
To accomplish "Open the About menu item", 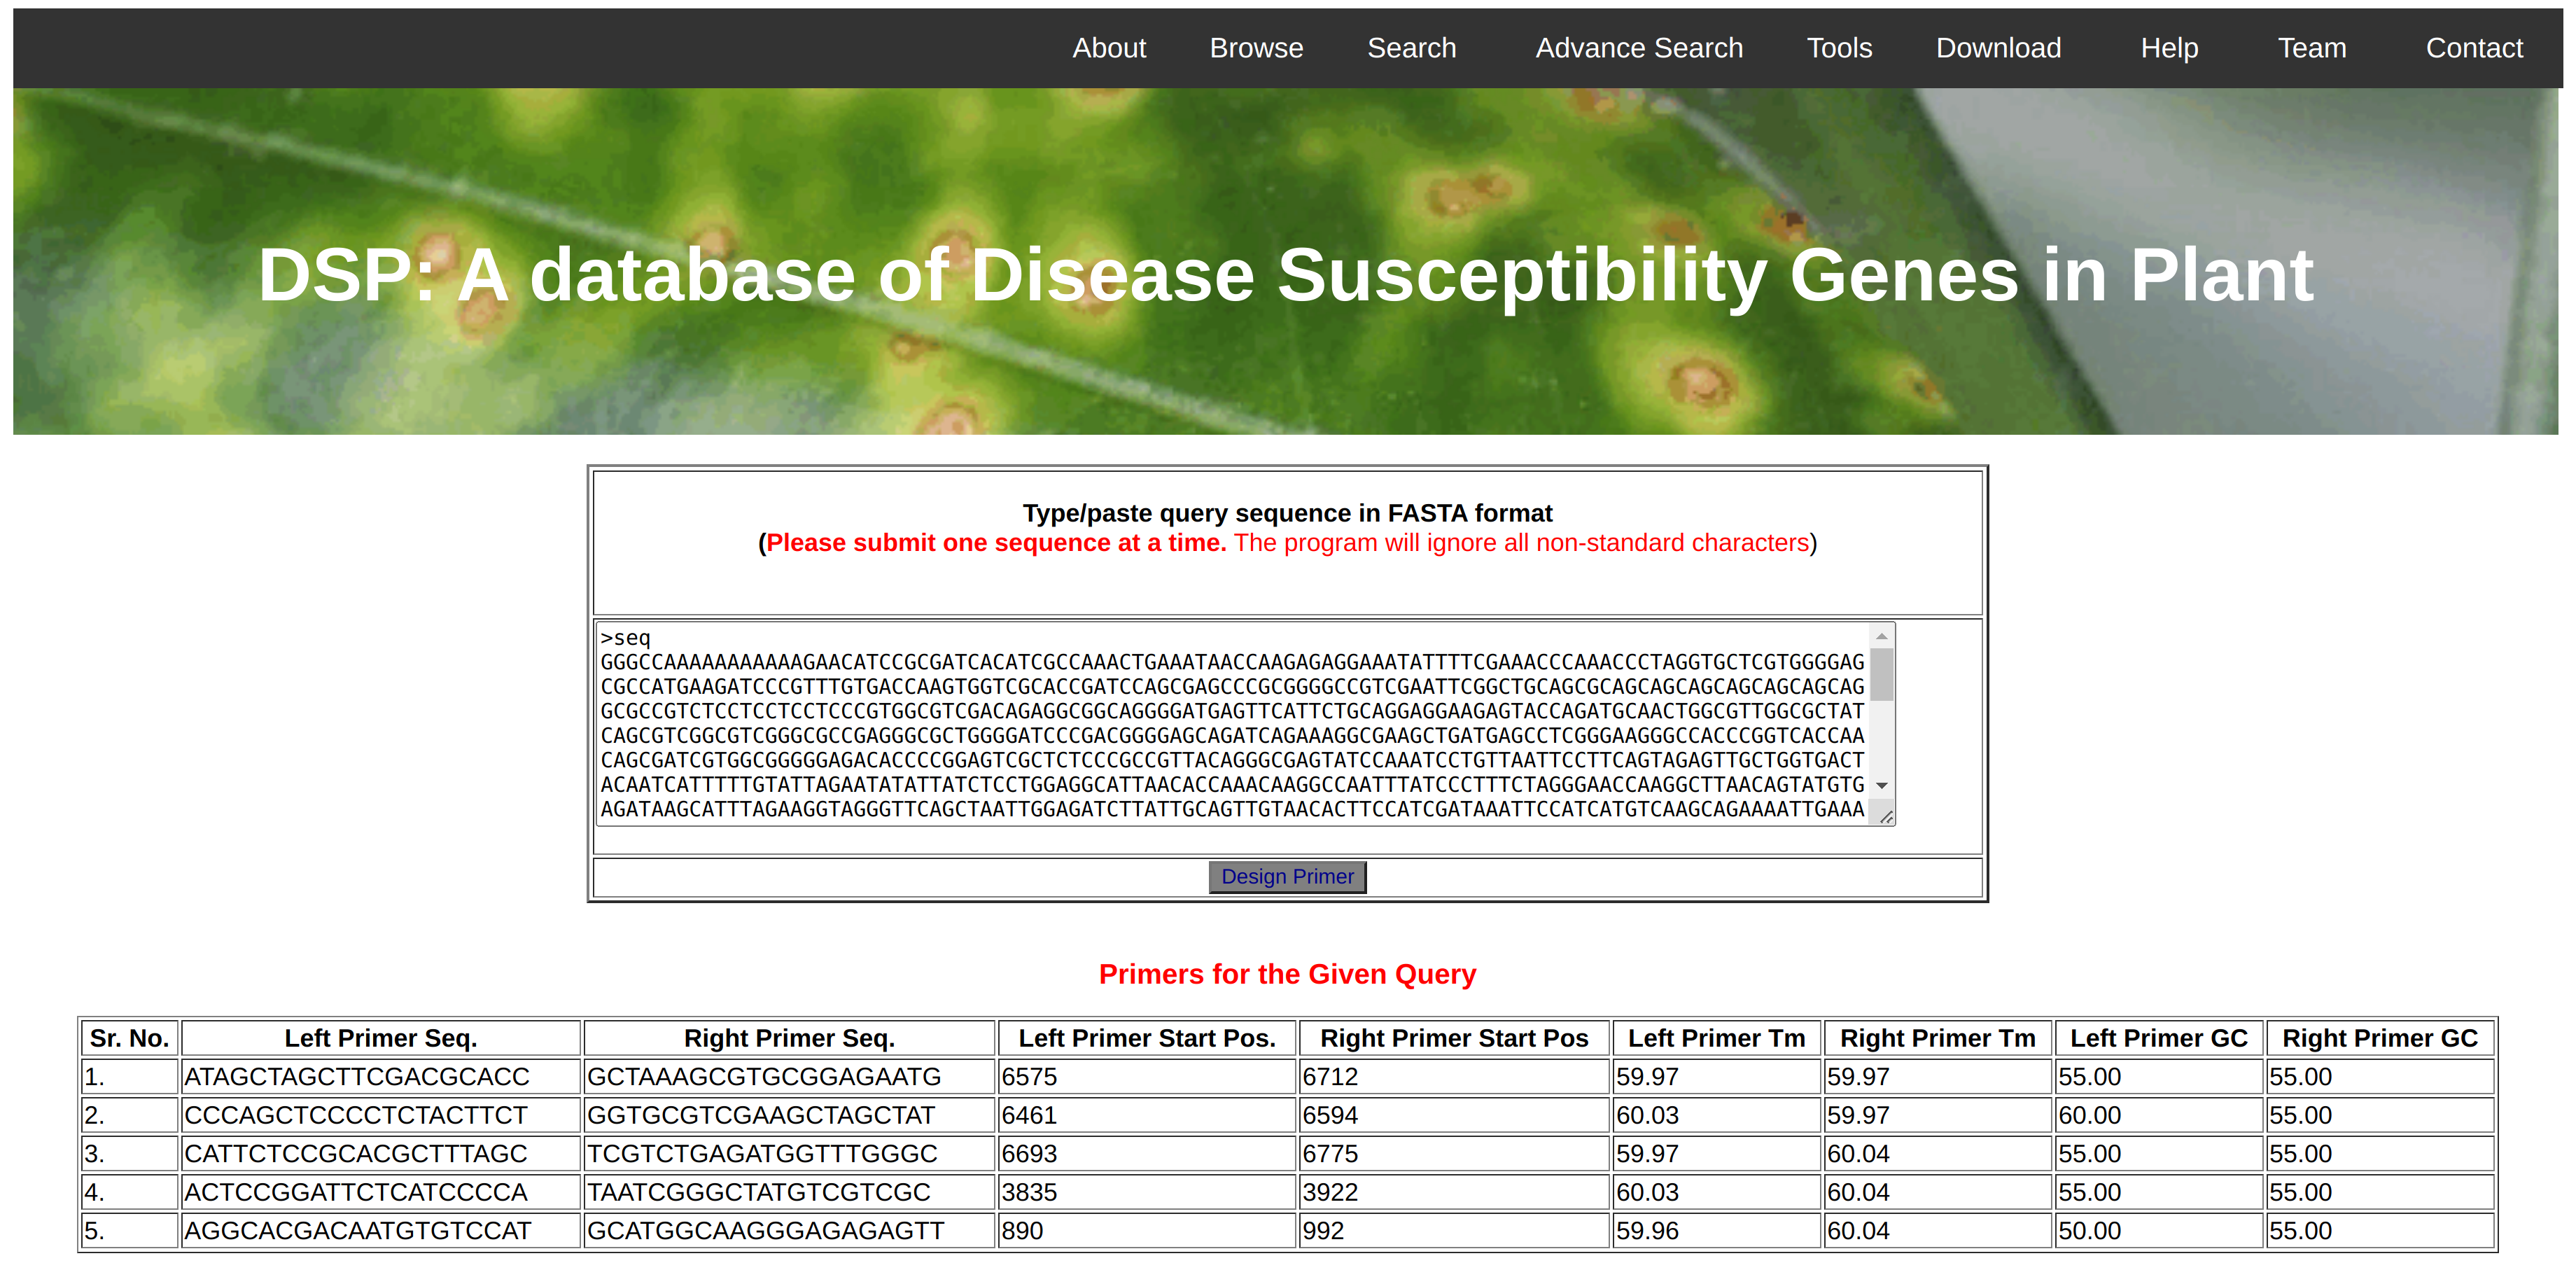I will tap(1108, 48).
